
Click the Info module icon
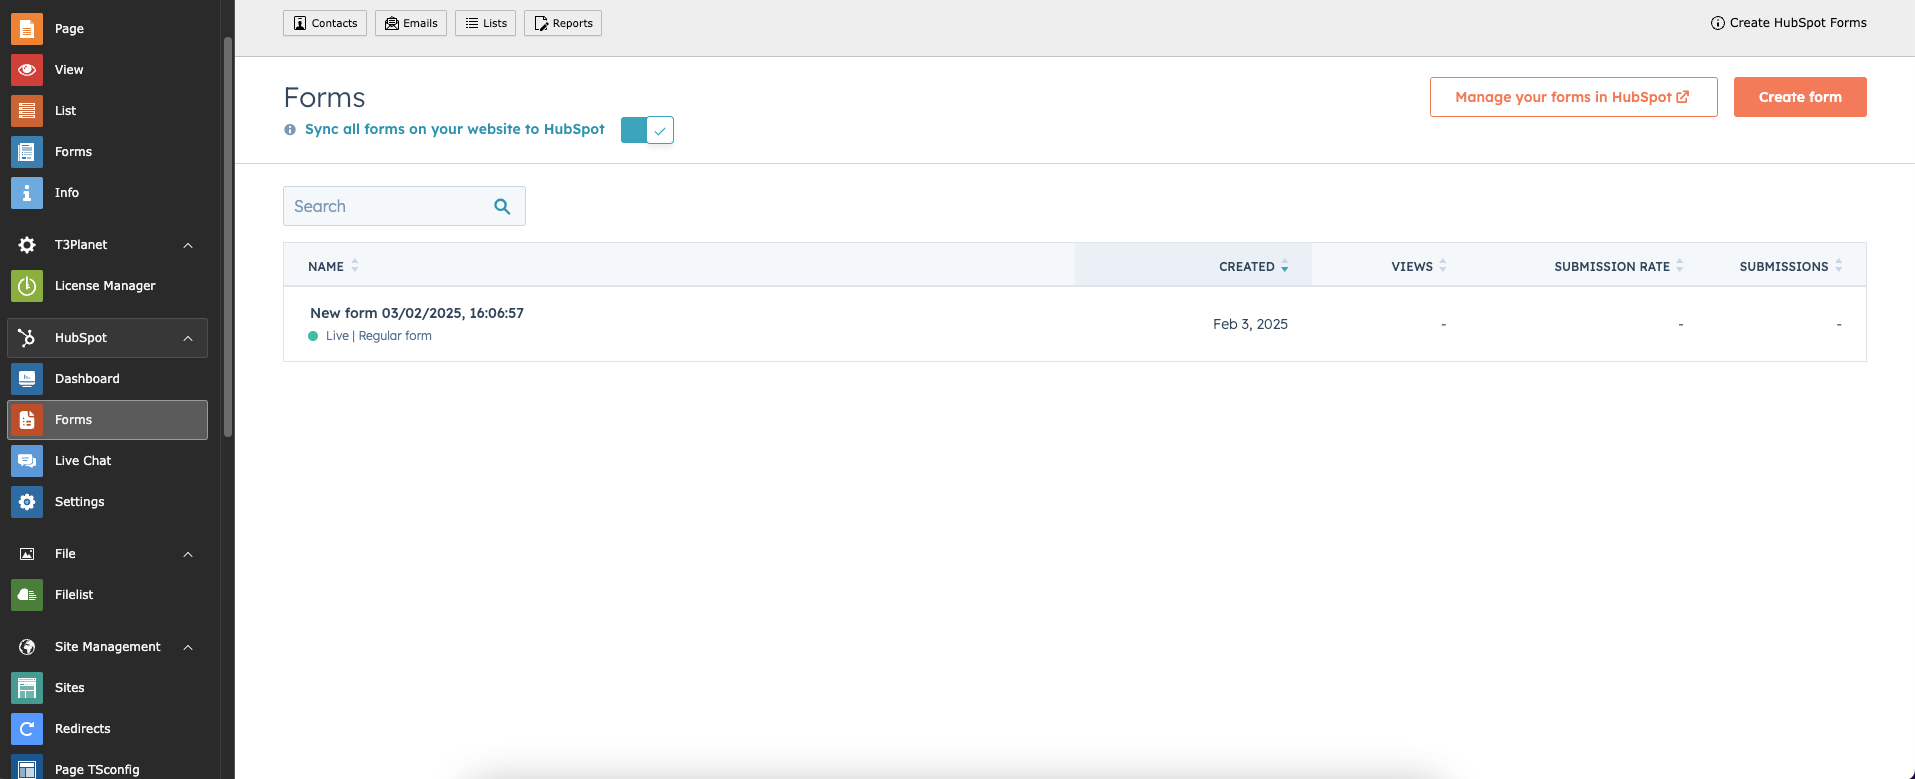click(x=27, y=193)
